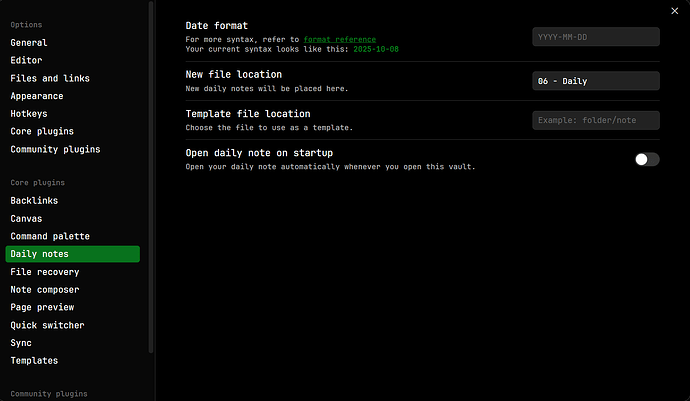View Community plugins settings
Screen dimensions: 690x401
click(55, 150)
